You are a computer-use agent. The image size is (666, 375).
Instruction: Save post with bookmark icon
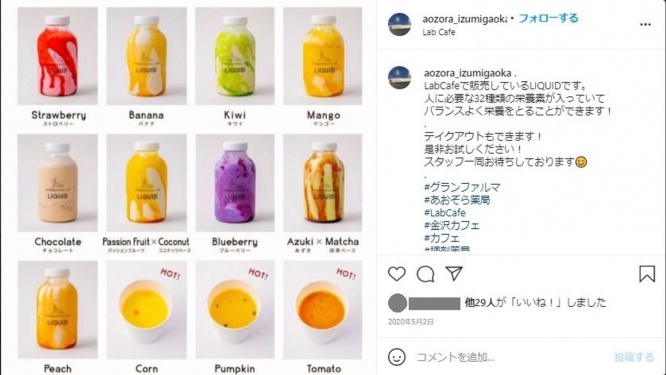pyautogui.click(x=647, y=274)
